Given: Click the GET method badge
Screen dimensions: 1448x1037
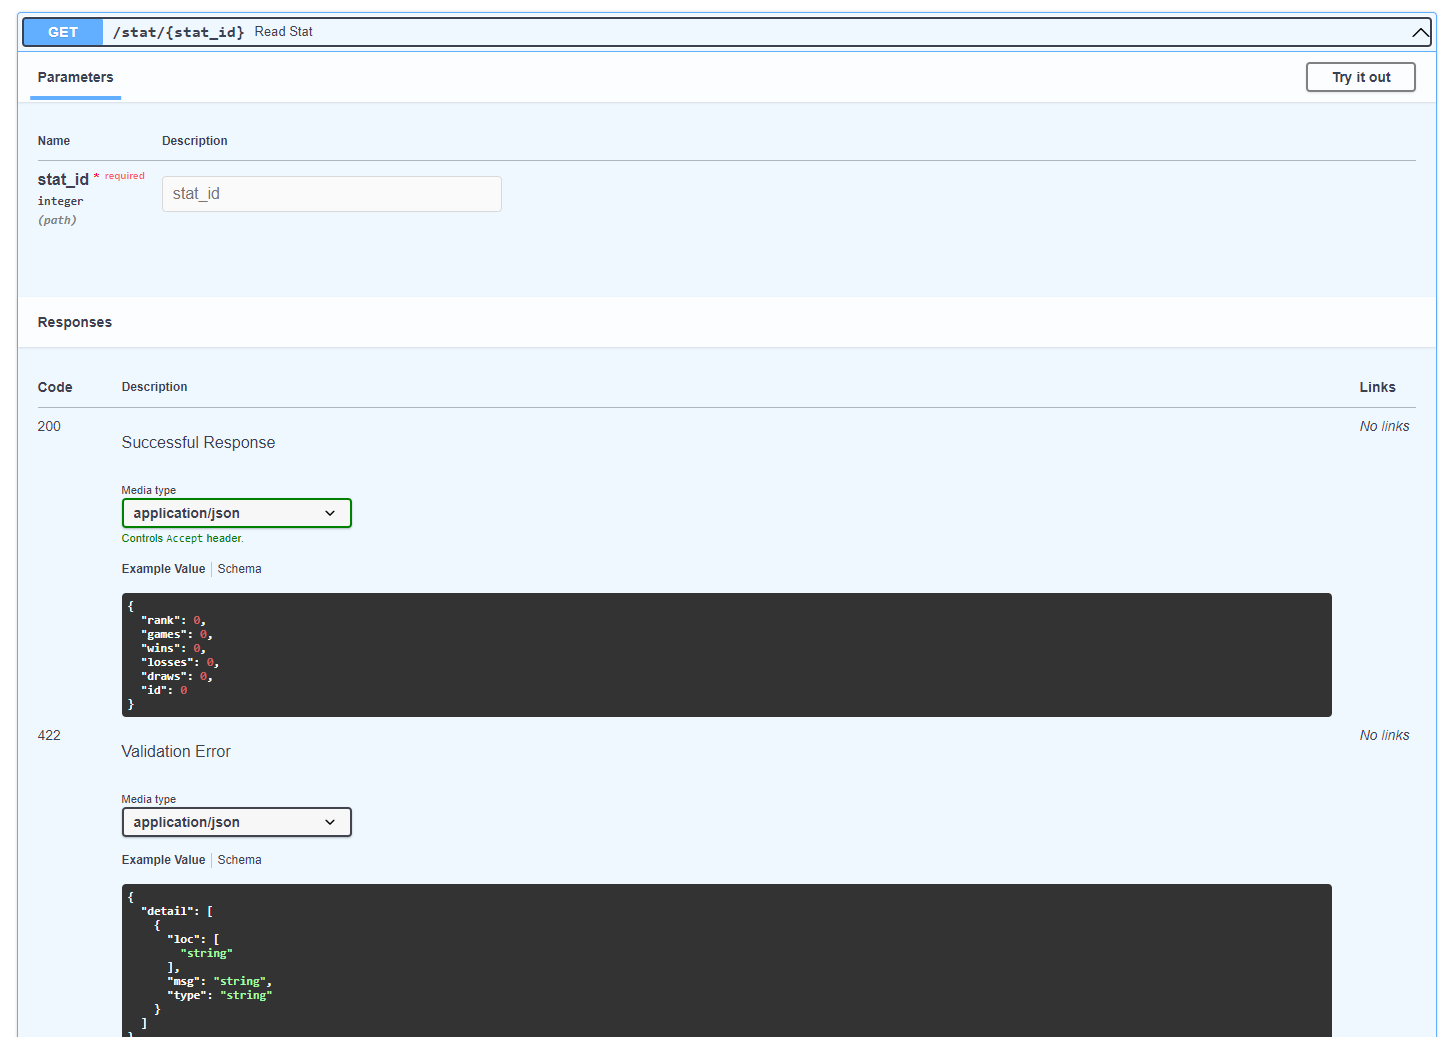Looking at the screenshot, I should [x=63, y=32].
